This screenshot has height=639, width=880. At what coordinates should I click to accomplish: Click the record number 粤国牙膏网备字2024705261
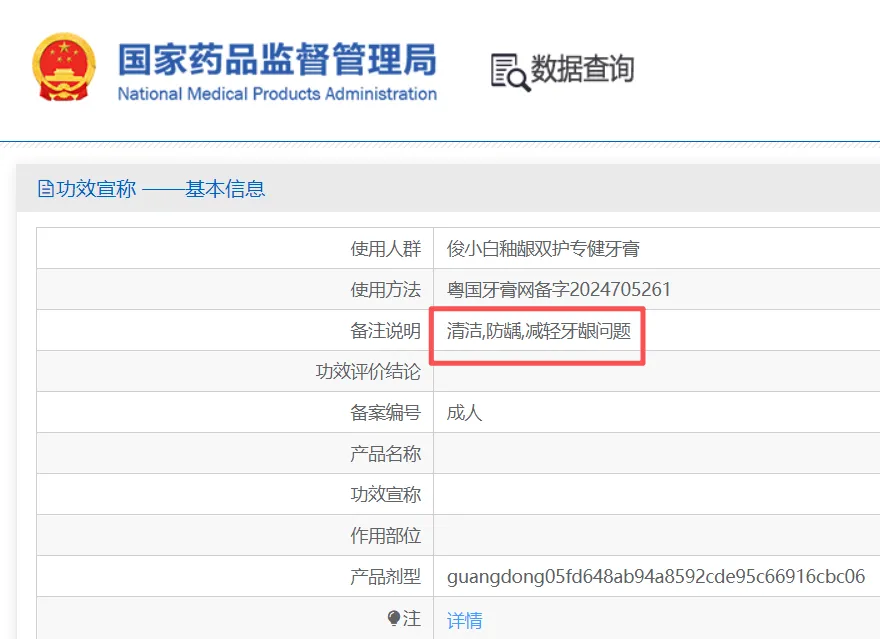coord(559,290)
